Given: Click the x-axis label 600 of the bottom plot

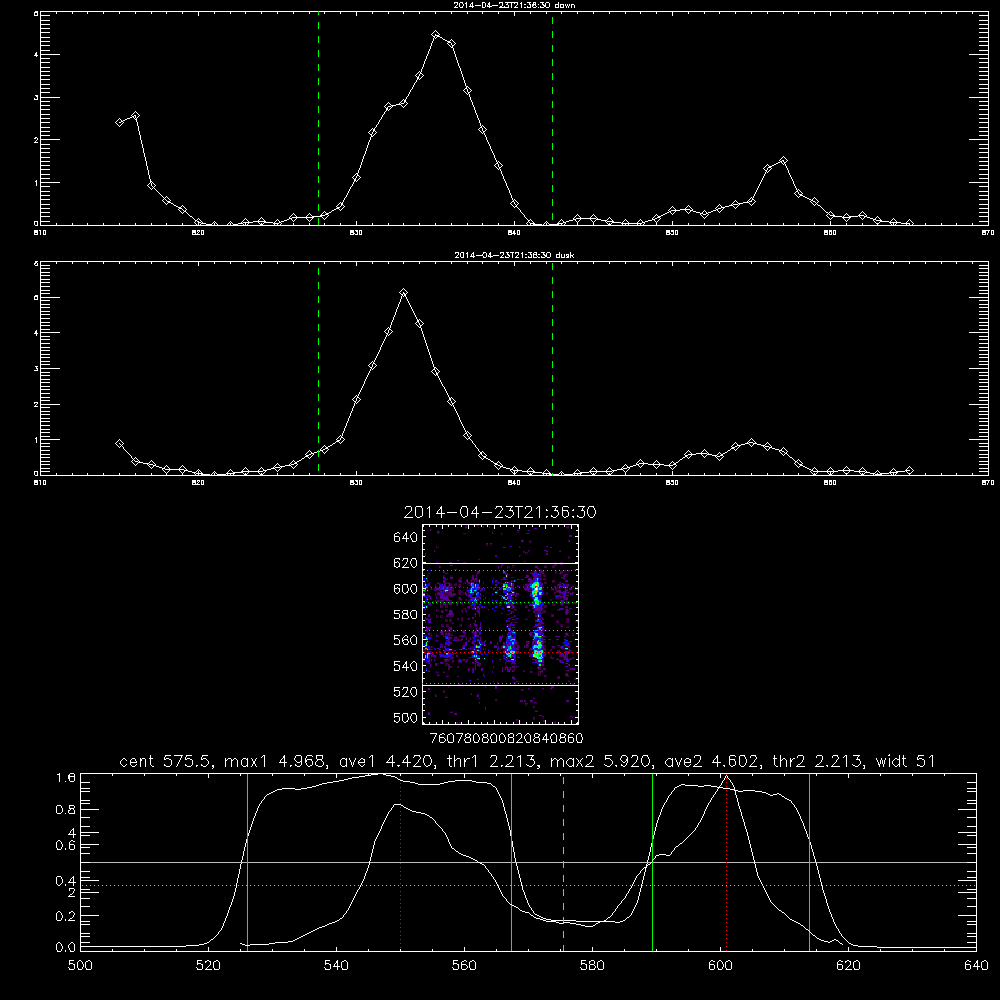Looking at the screenshot, I should tap(720, 966).
